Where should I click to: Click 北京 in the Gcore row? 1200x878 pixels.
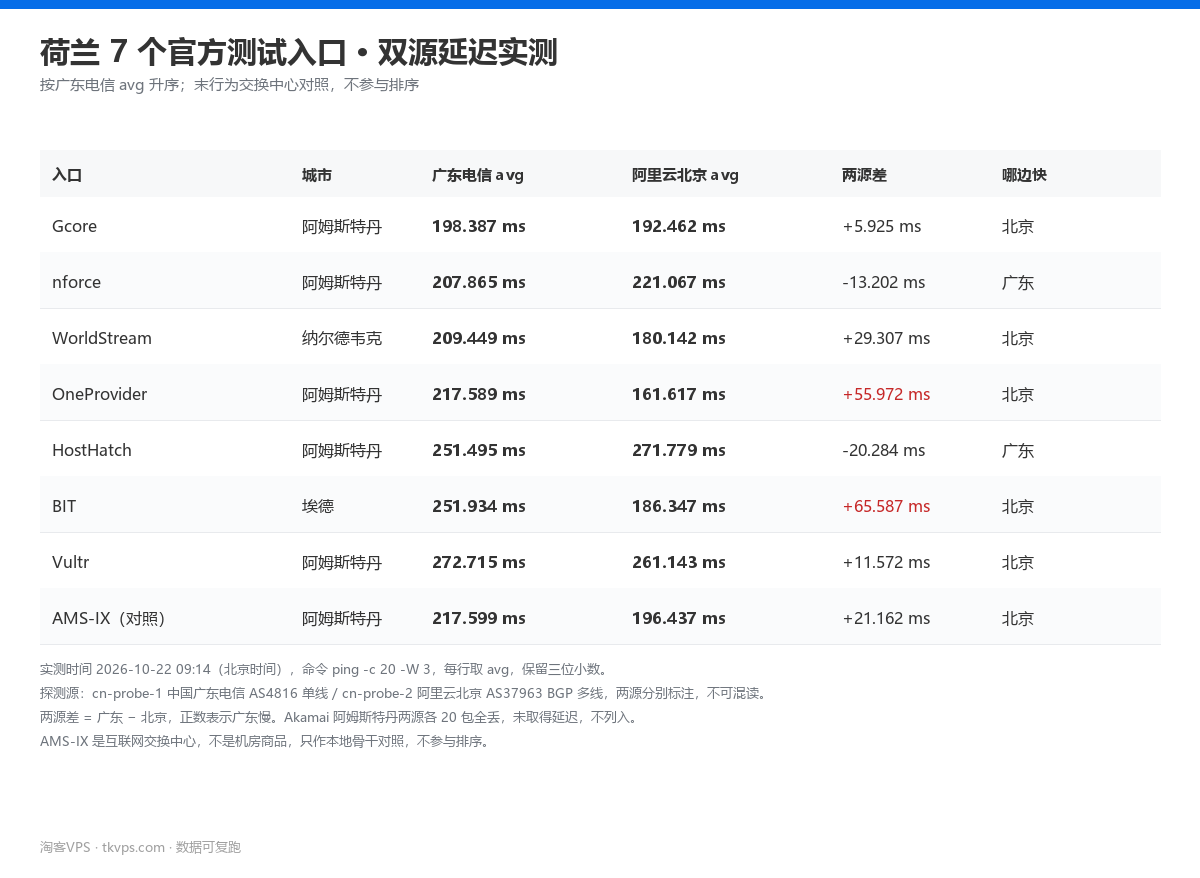click(1018, 226)
